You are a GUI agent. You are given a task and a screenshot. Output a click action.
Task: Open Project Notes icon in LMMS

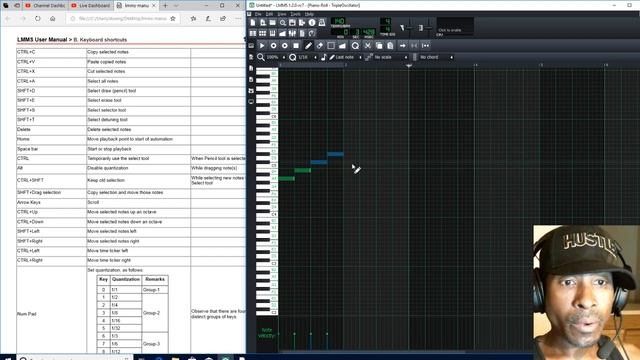click(x=302, y=33)
